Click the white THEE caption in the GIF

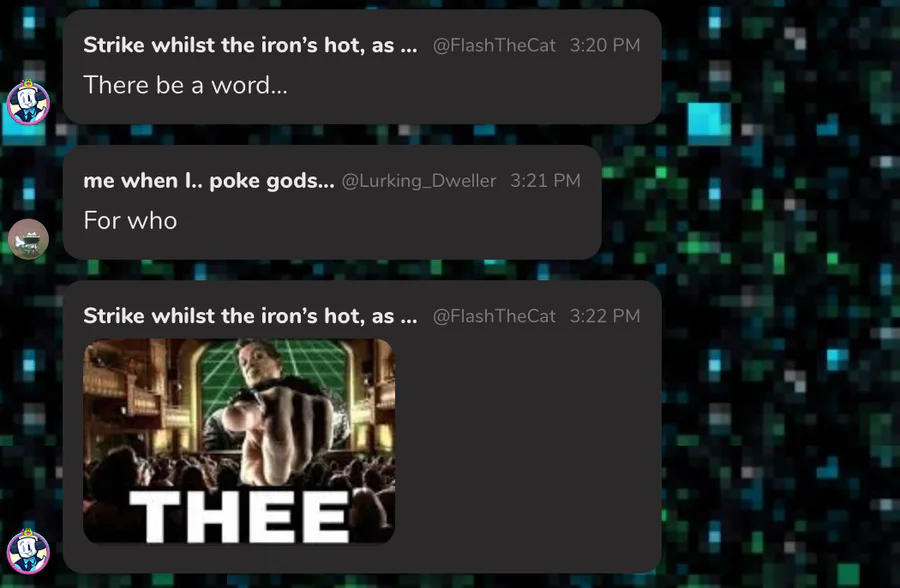coord(239,517)
